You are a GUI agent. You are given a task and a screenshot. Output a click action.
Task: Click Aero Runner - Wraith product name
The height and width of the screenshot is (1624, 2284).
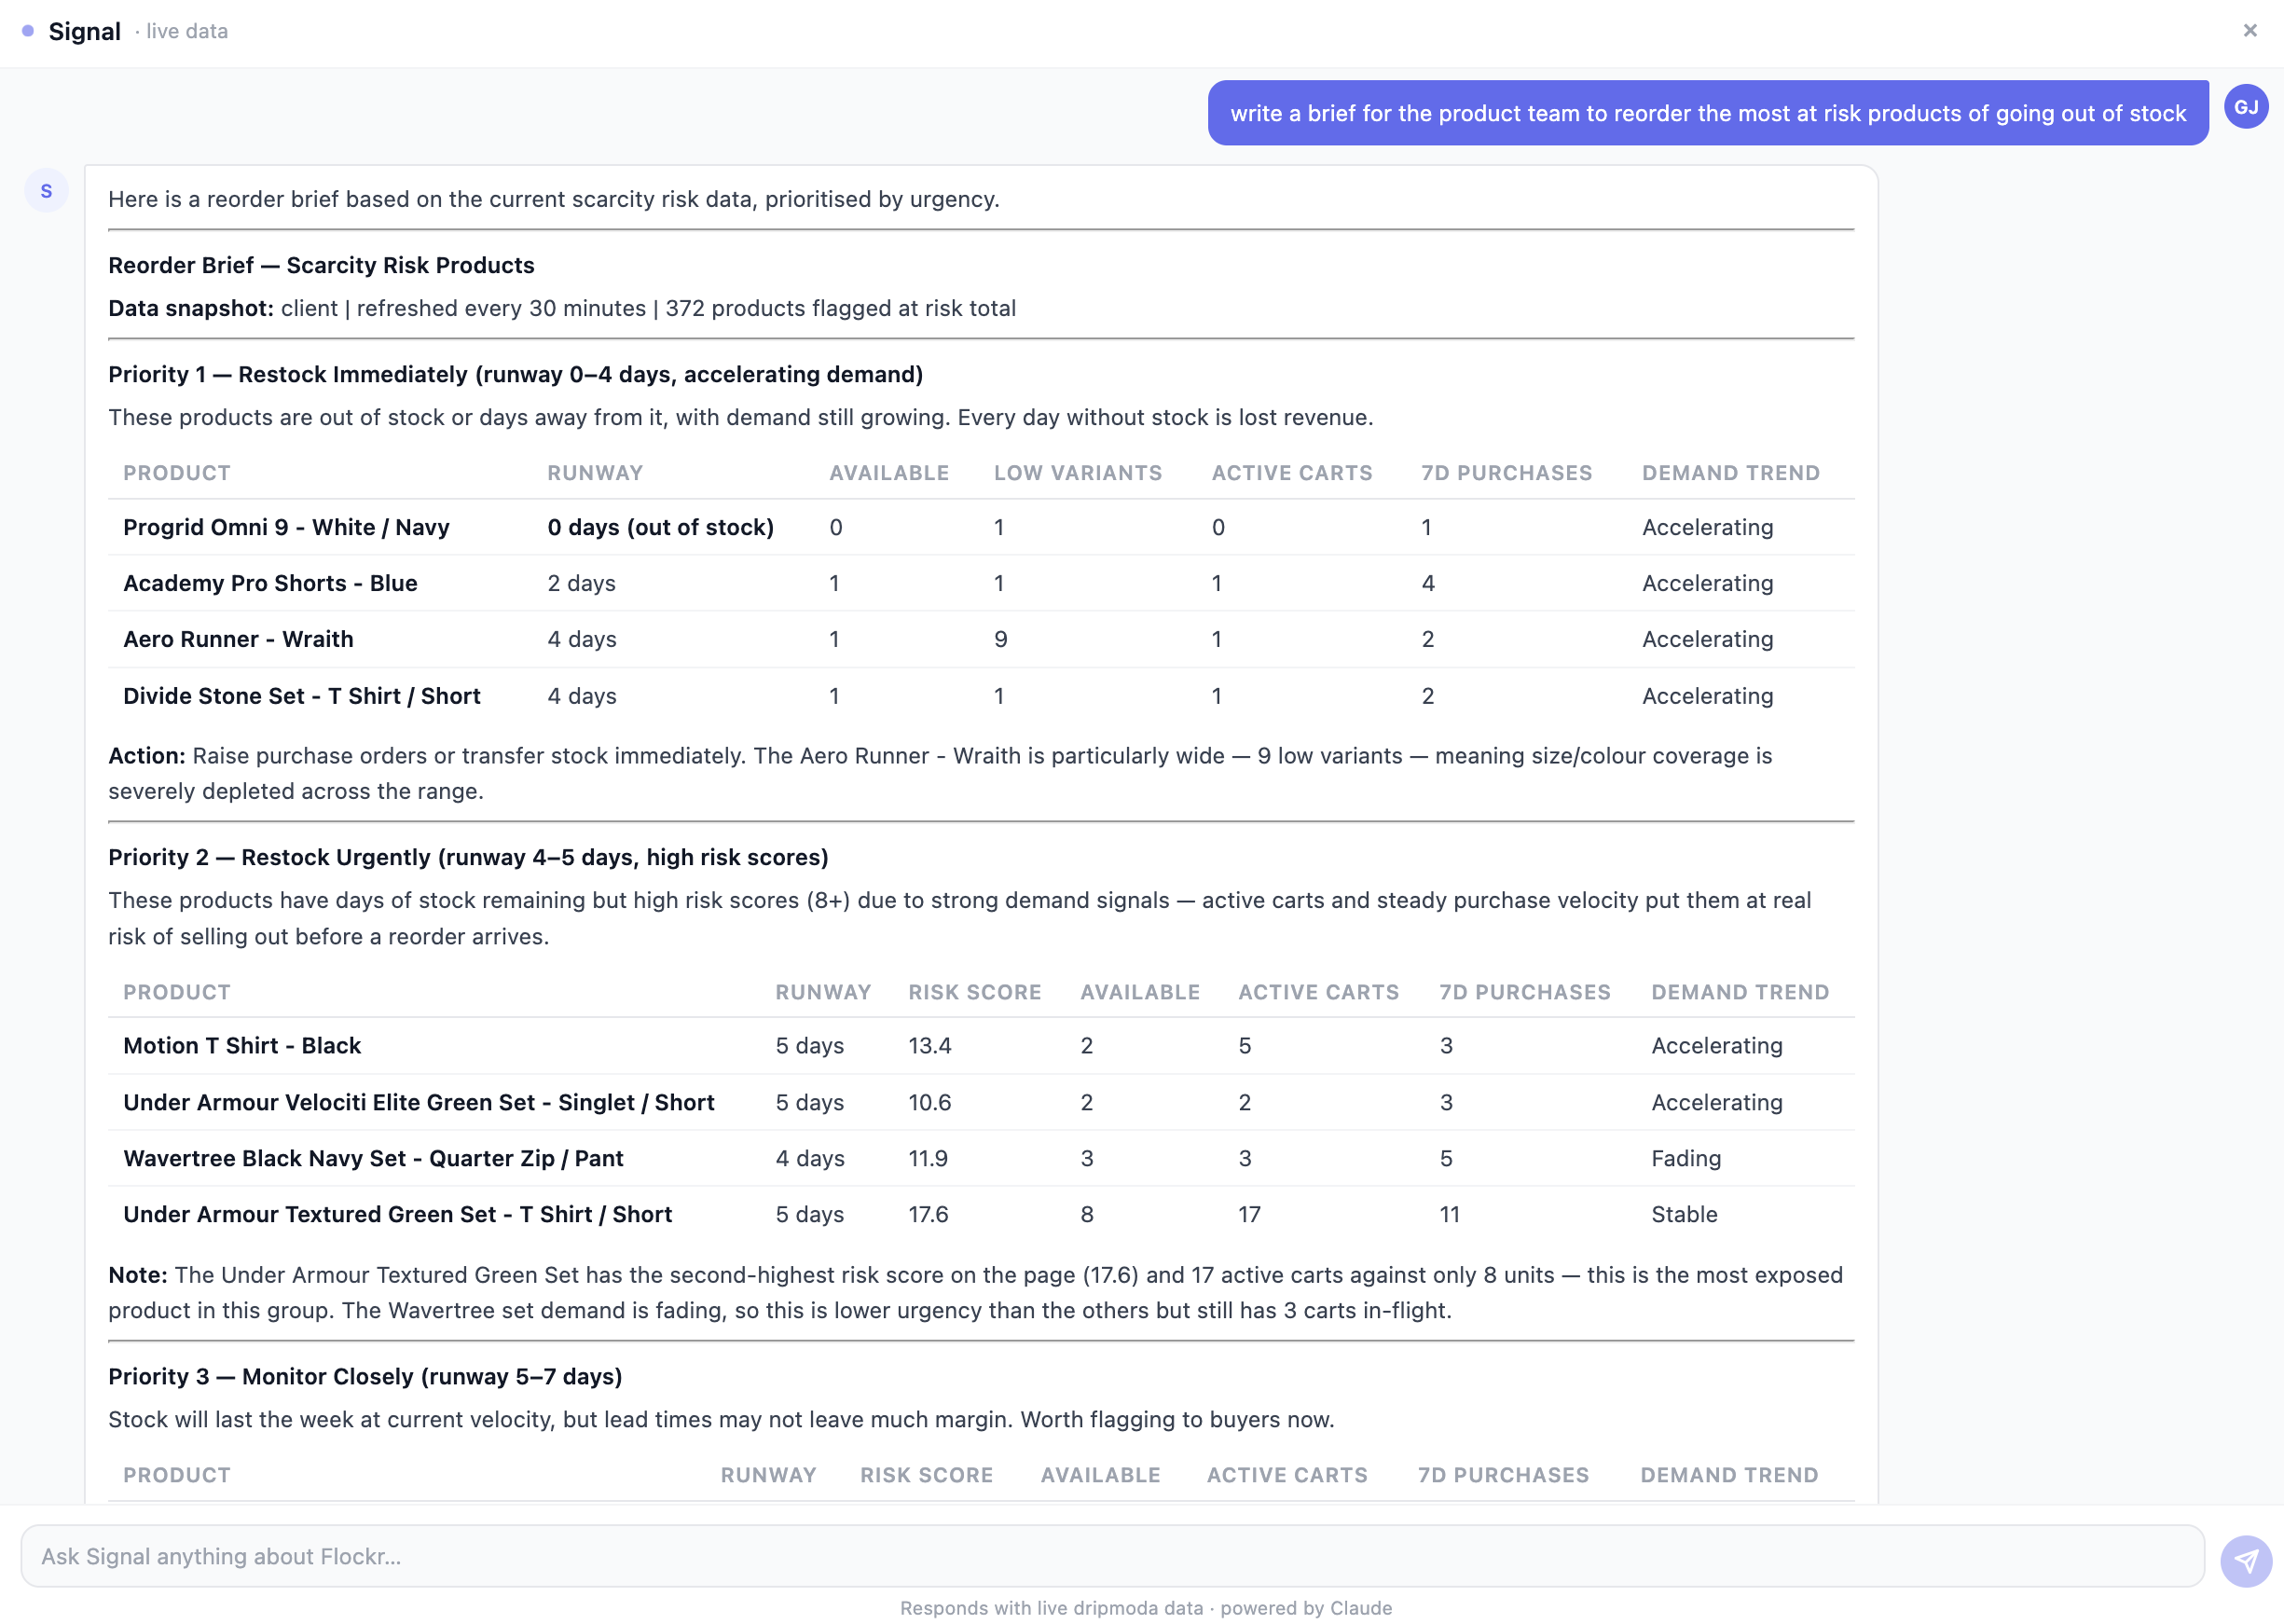click(x=238, y=639)
